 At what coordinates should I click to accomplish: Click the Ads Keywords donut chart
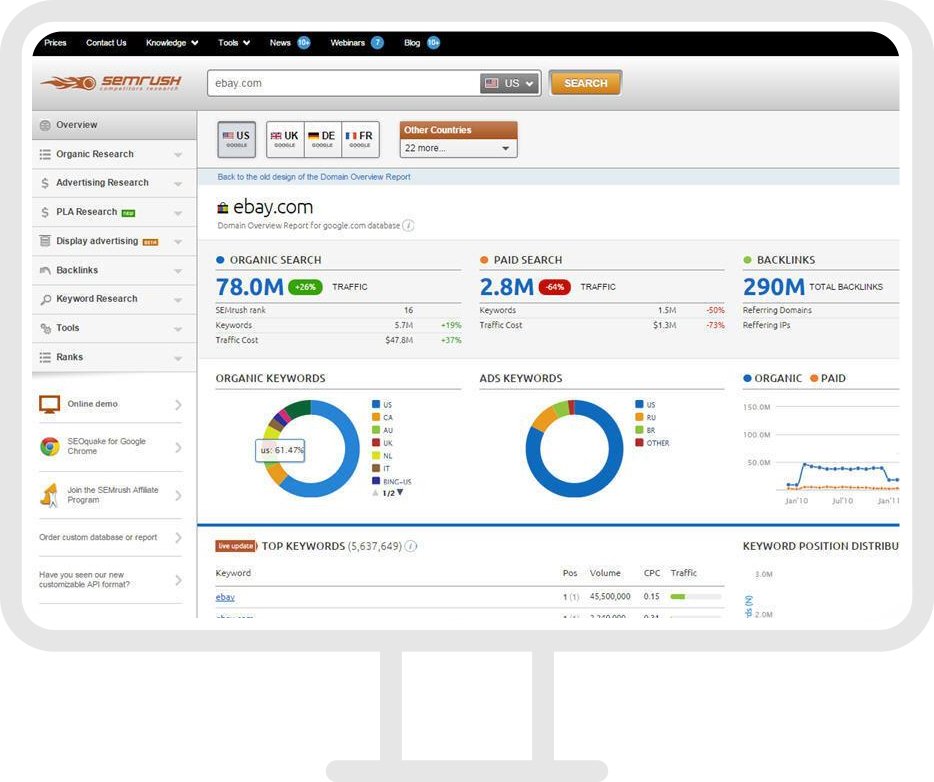(x=574, y=448)
